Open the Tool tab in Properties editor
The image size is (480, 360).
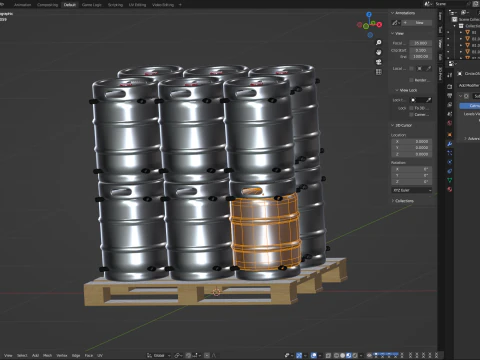pyautogui.click(x=450, y=75)
